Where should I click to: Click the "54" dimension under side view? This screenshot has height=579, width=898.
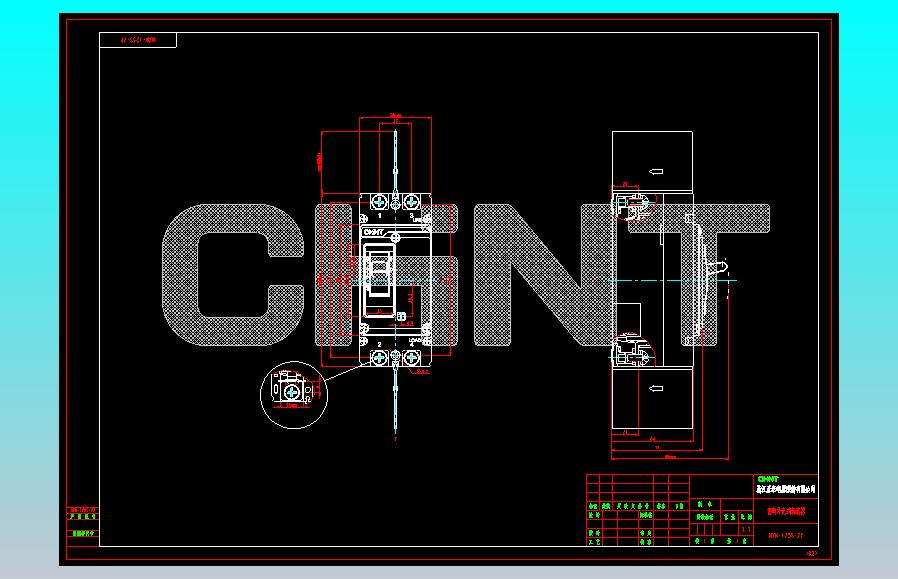[652, 440]
